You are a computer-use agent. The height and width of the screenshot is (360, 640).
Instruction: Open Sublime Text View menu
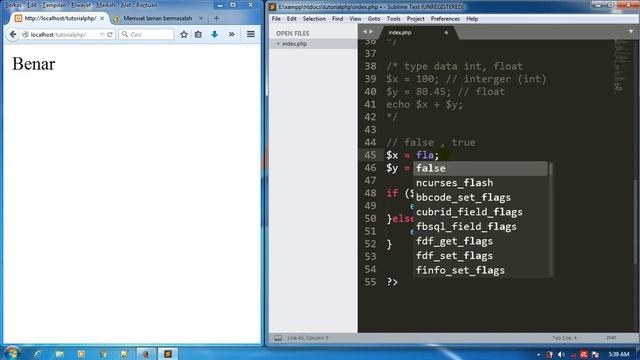[x=355, y=19]
